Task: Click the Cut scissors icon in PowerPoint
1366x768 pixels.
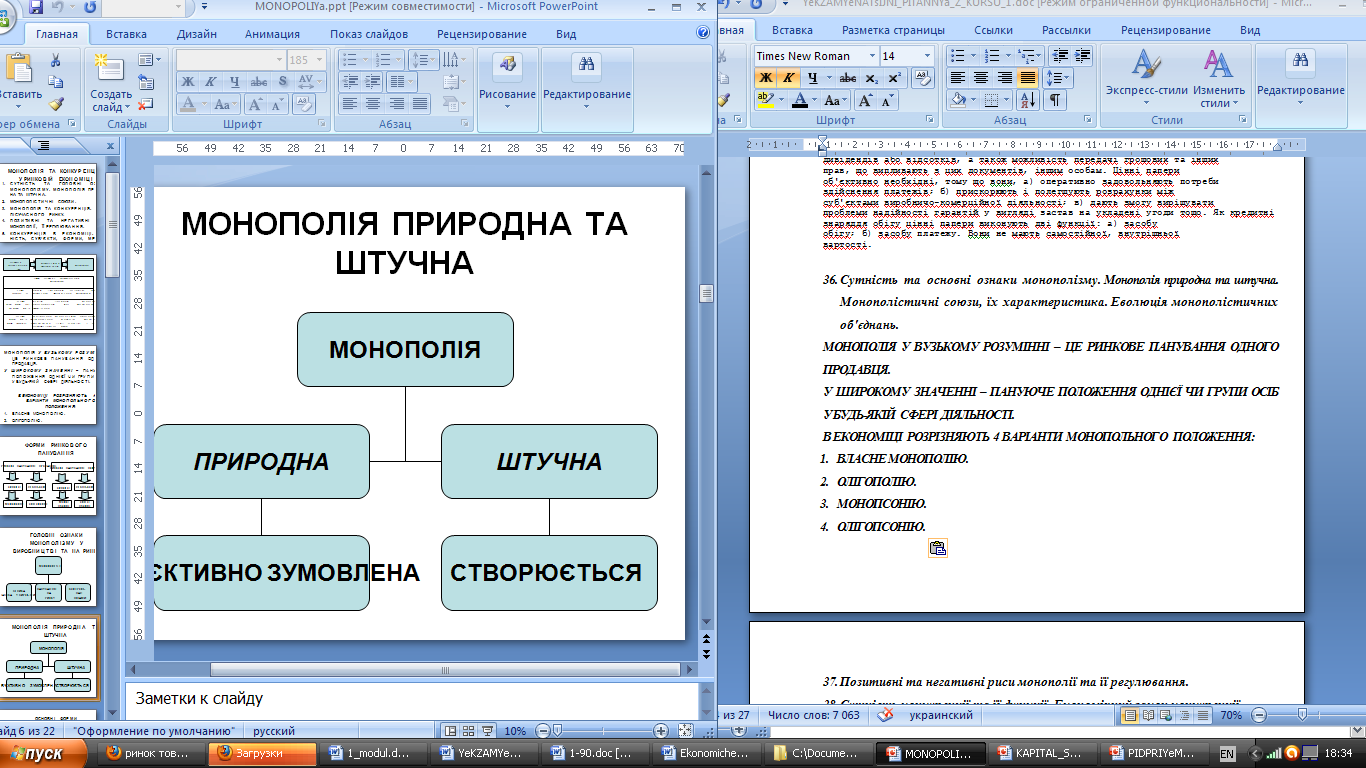Action: click(56, 61)
